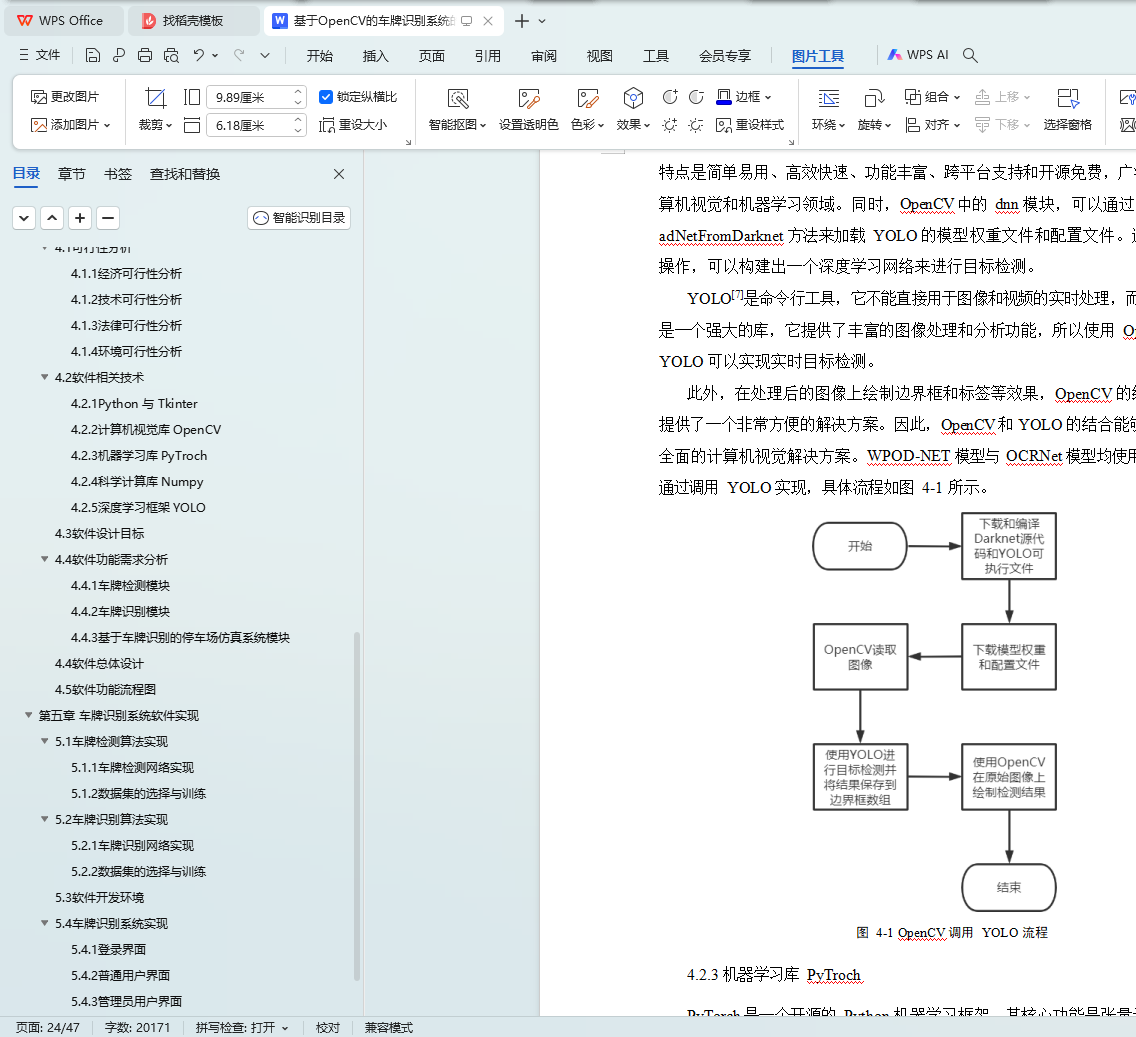Click the outline promote plus button

80,217
